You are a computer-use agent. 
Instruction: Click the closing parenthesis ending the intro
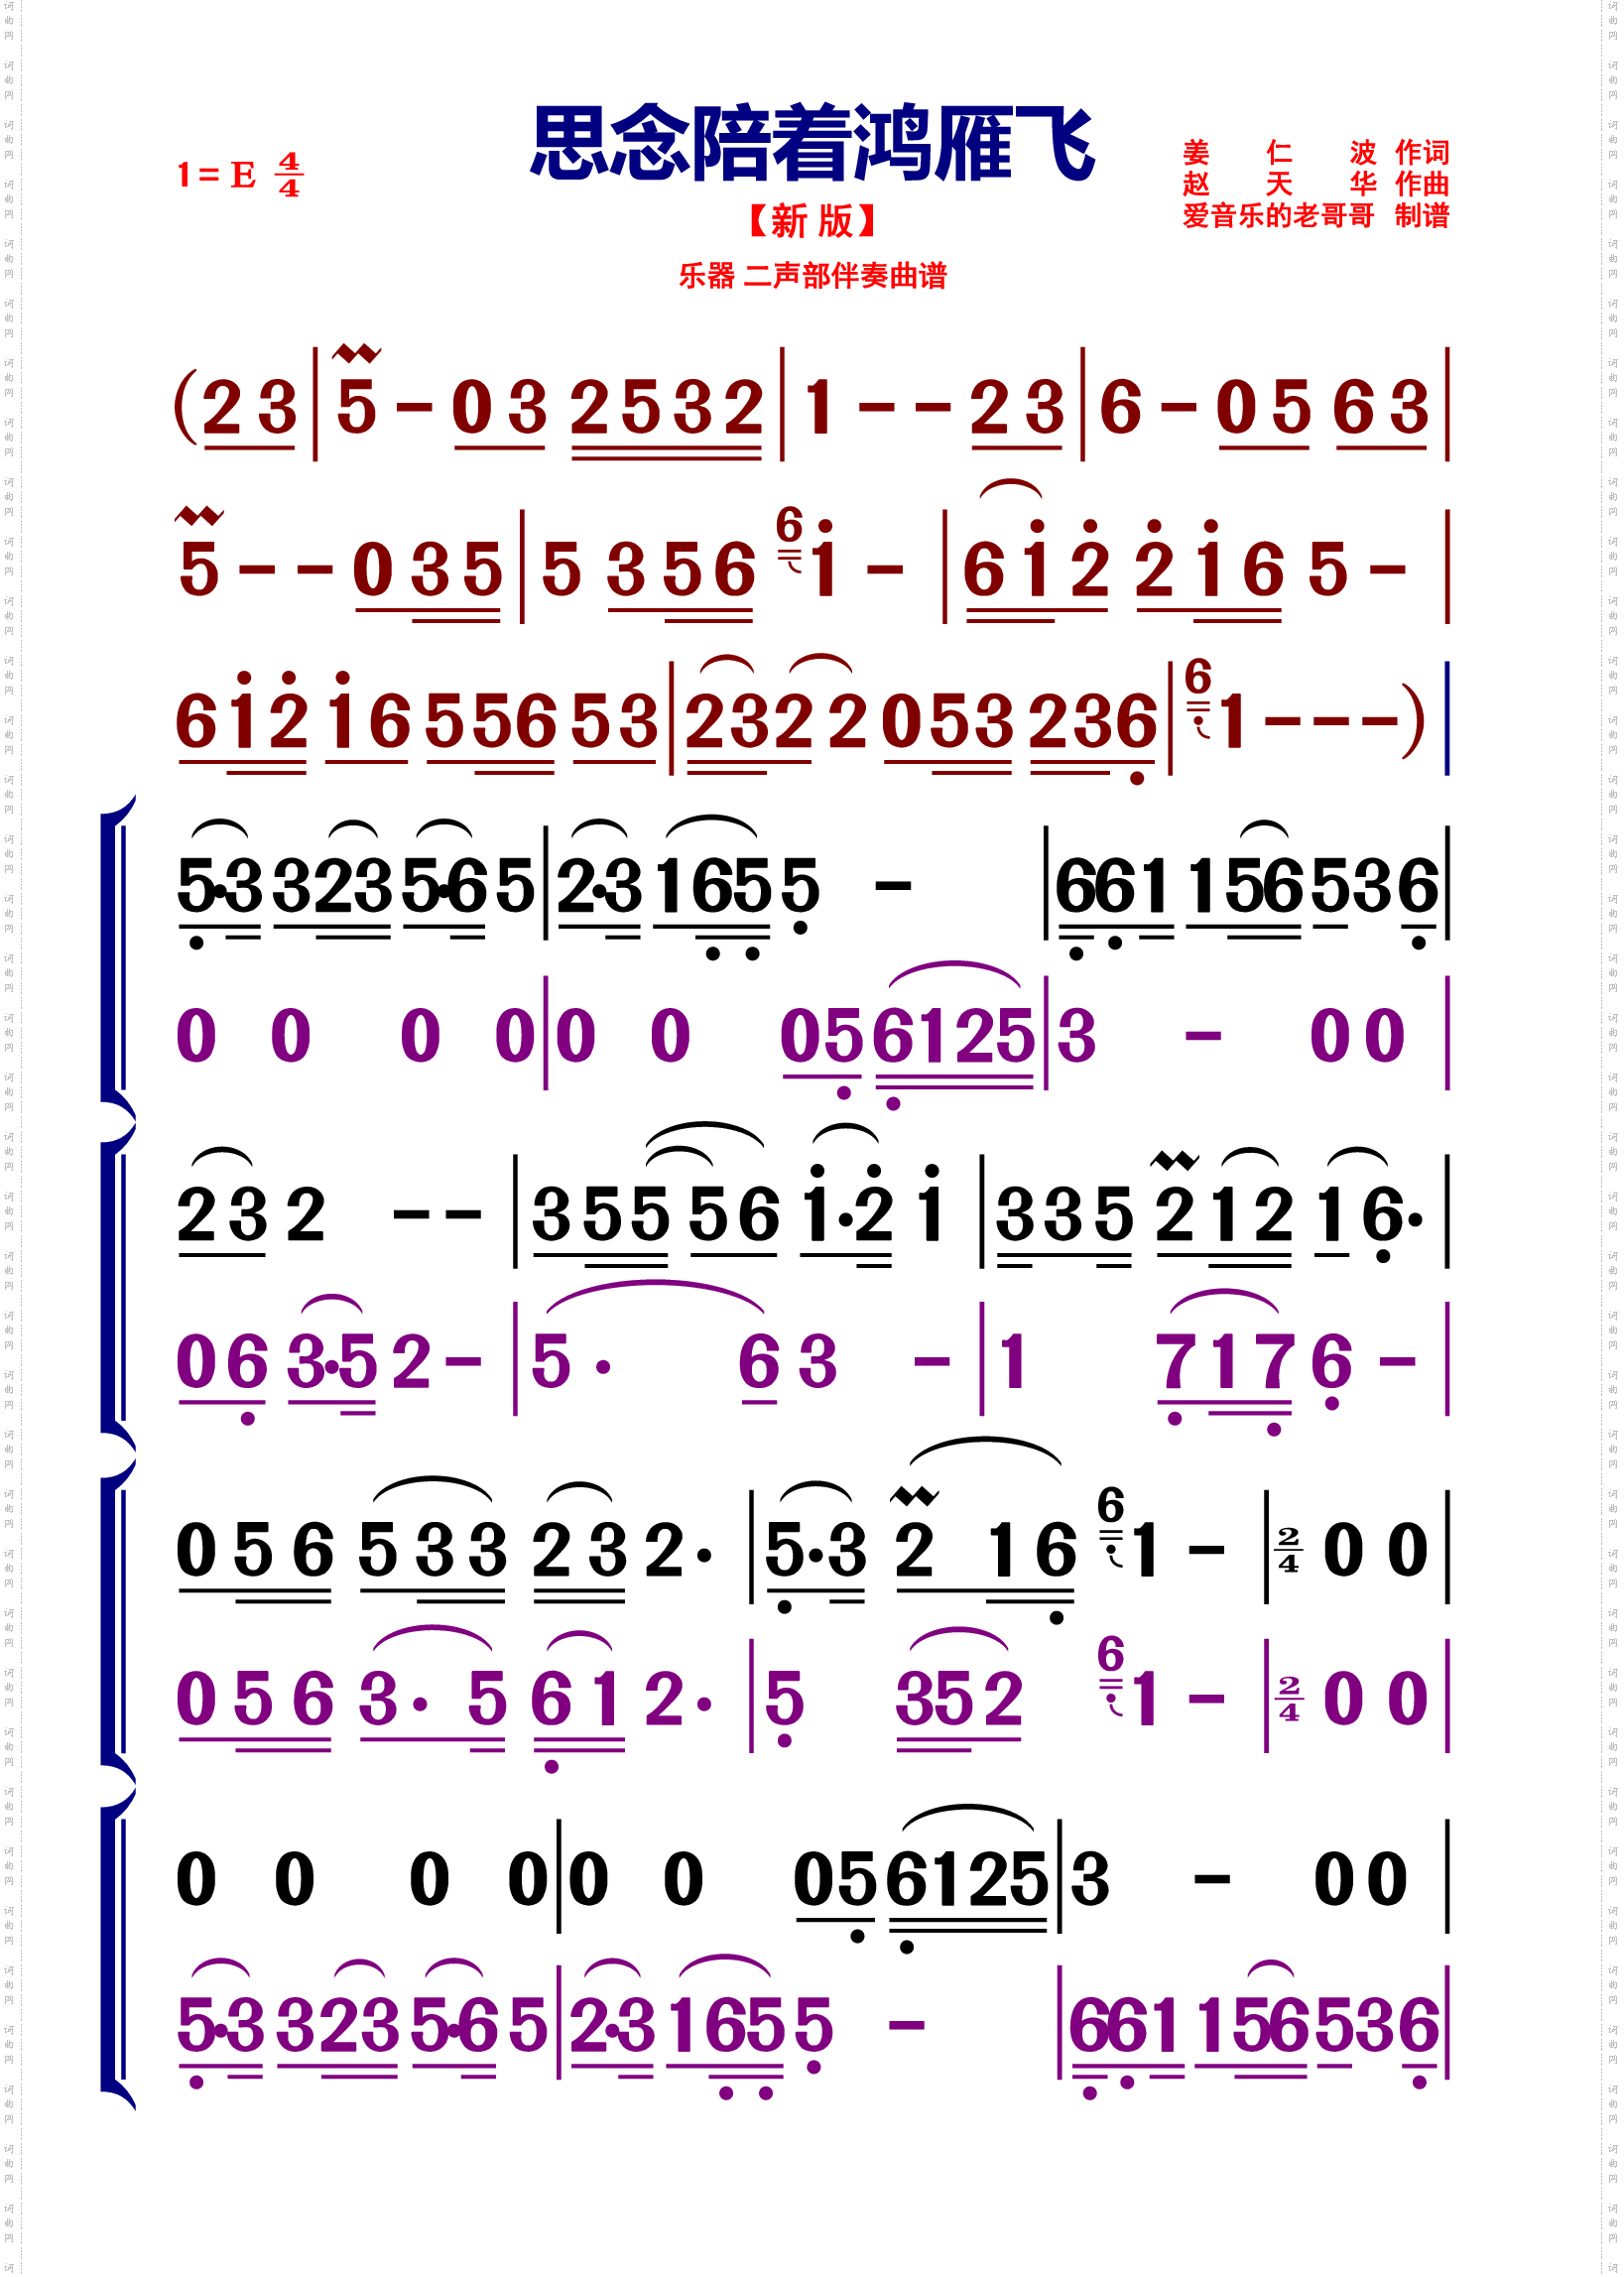point(1412,720)
